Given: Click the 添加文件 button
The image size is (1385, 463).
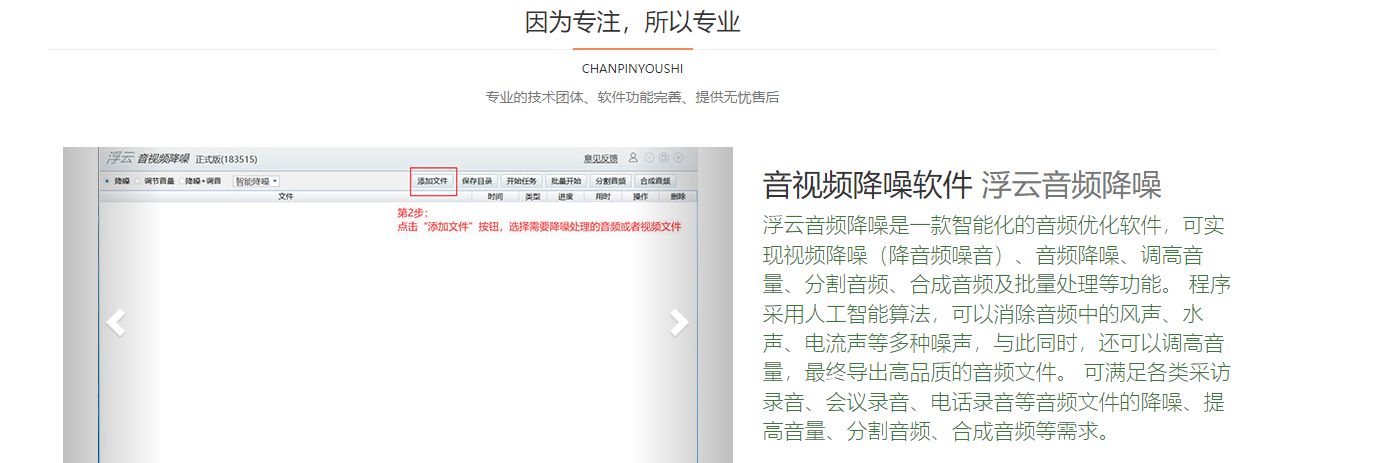Looking at the screenshot, I should [x=433, y=181].
